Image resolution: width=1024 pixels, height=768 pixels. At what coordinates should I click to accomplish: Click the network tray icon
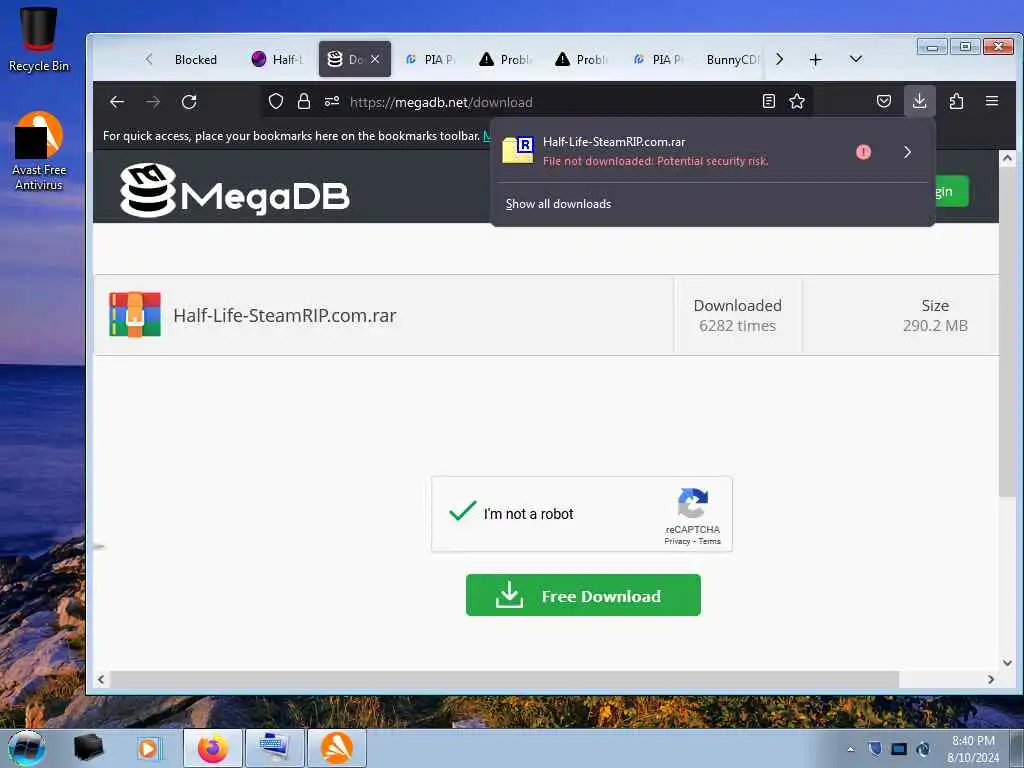tap(899, 749)
